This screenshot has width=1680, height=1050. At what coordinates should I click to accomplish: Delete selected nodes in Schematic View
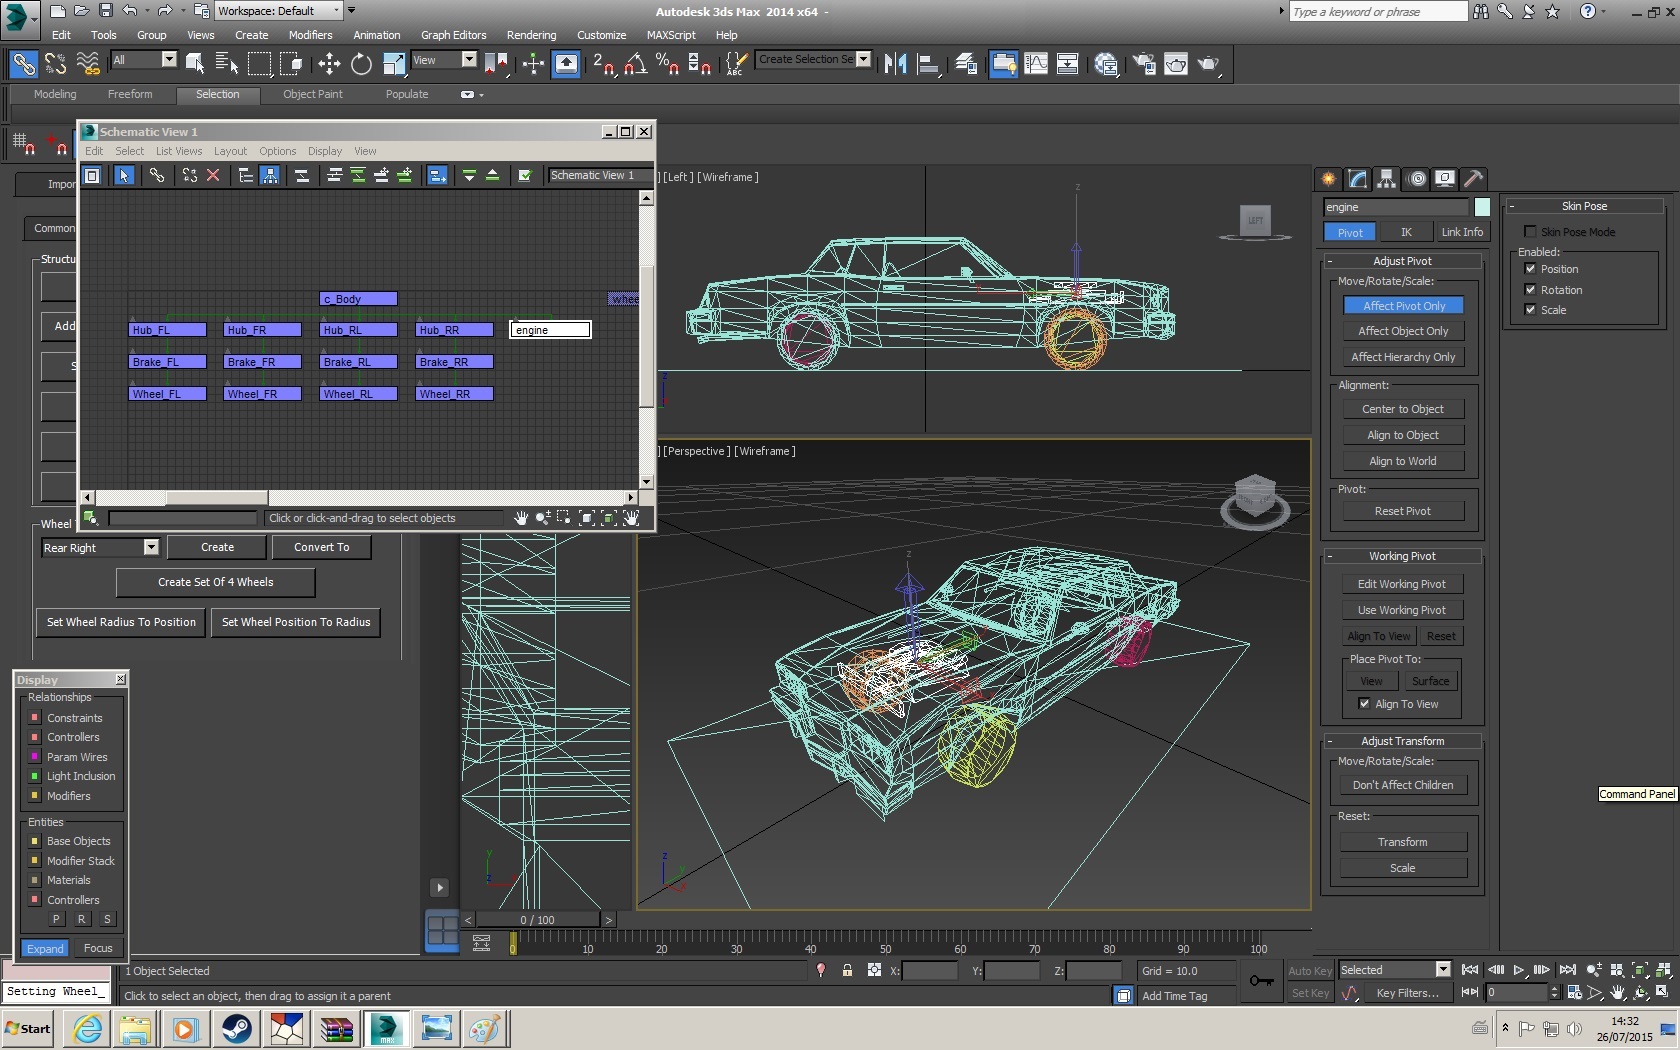(213, 175)
